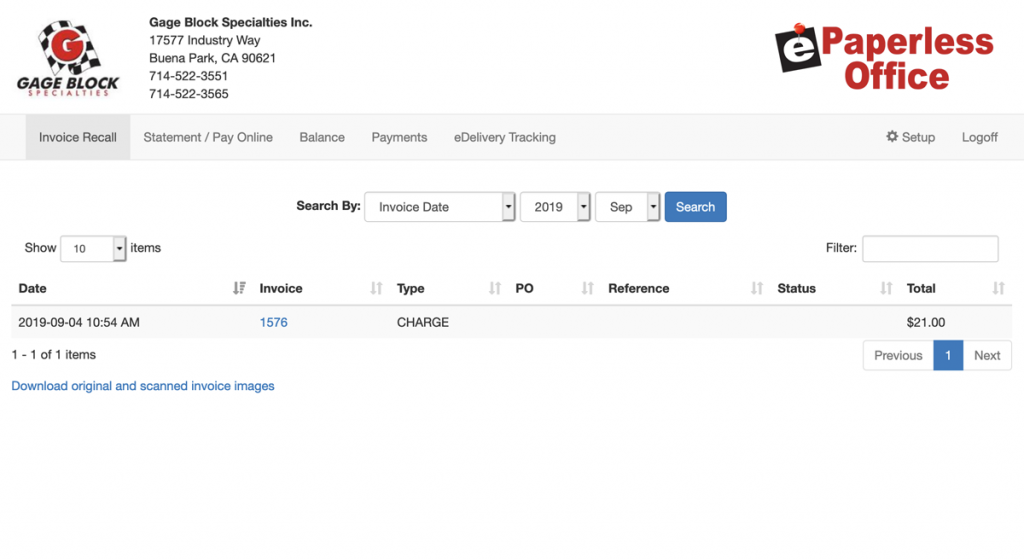Switch to Statement / Pay Online tab
Screen dimensions: 1024x559
208,137
